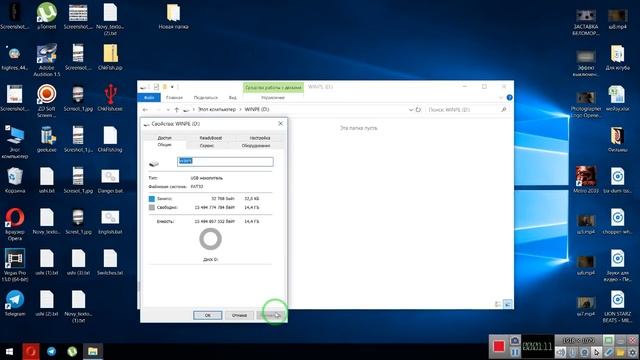Image resolution: width=640 pixels, height=360 pixels.
Task: Select the Switches.bat file icon
Action: 110,262
